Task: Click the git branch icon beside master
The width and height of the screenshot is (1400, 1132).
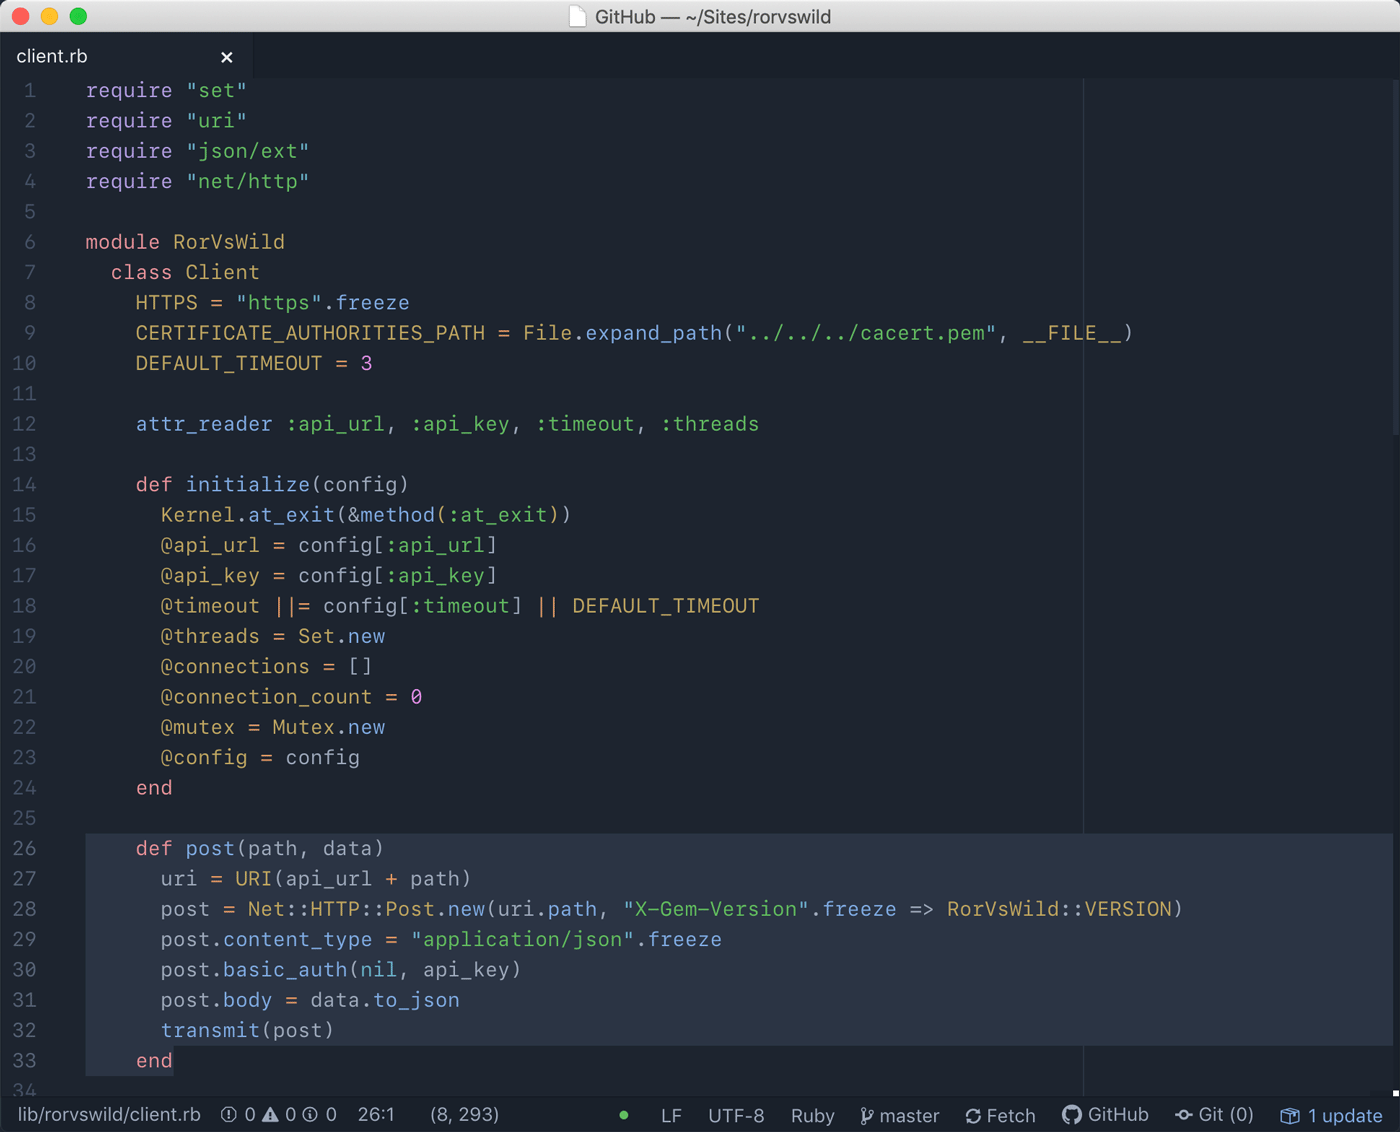Action: pos(867,1116)
